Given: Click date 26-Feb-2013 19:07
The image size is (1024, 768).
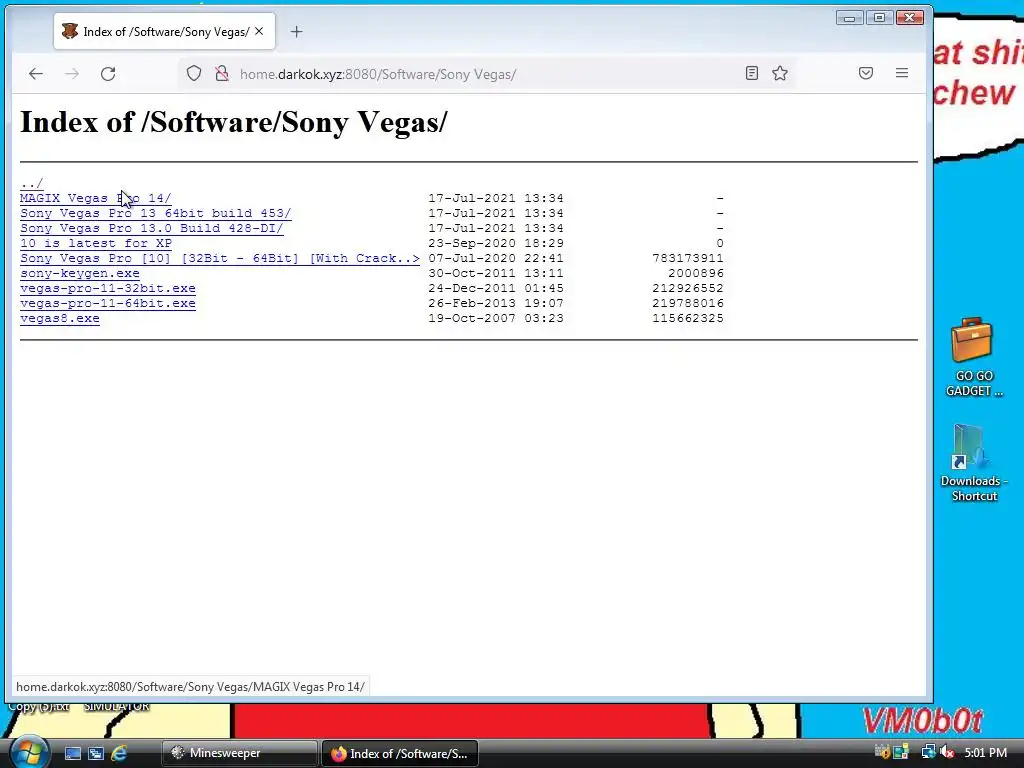Looking at the screenshot, I should (496, 303).
